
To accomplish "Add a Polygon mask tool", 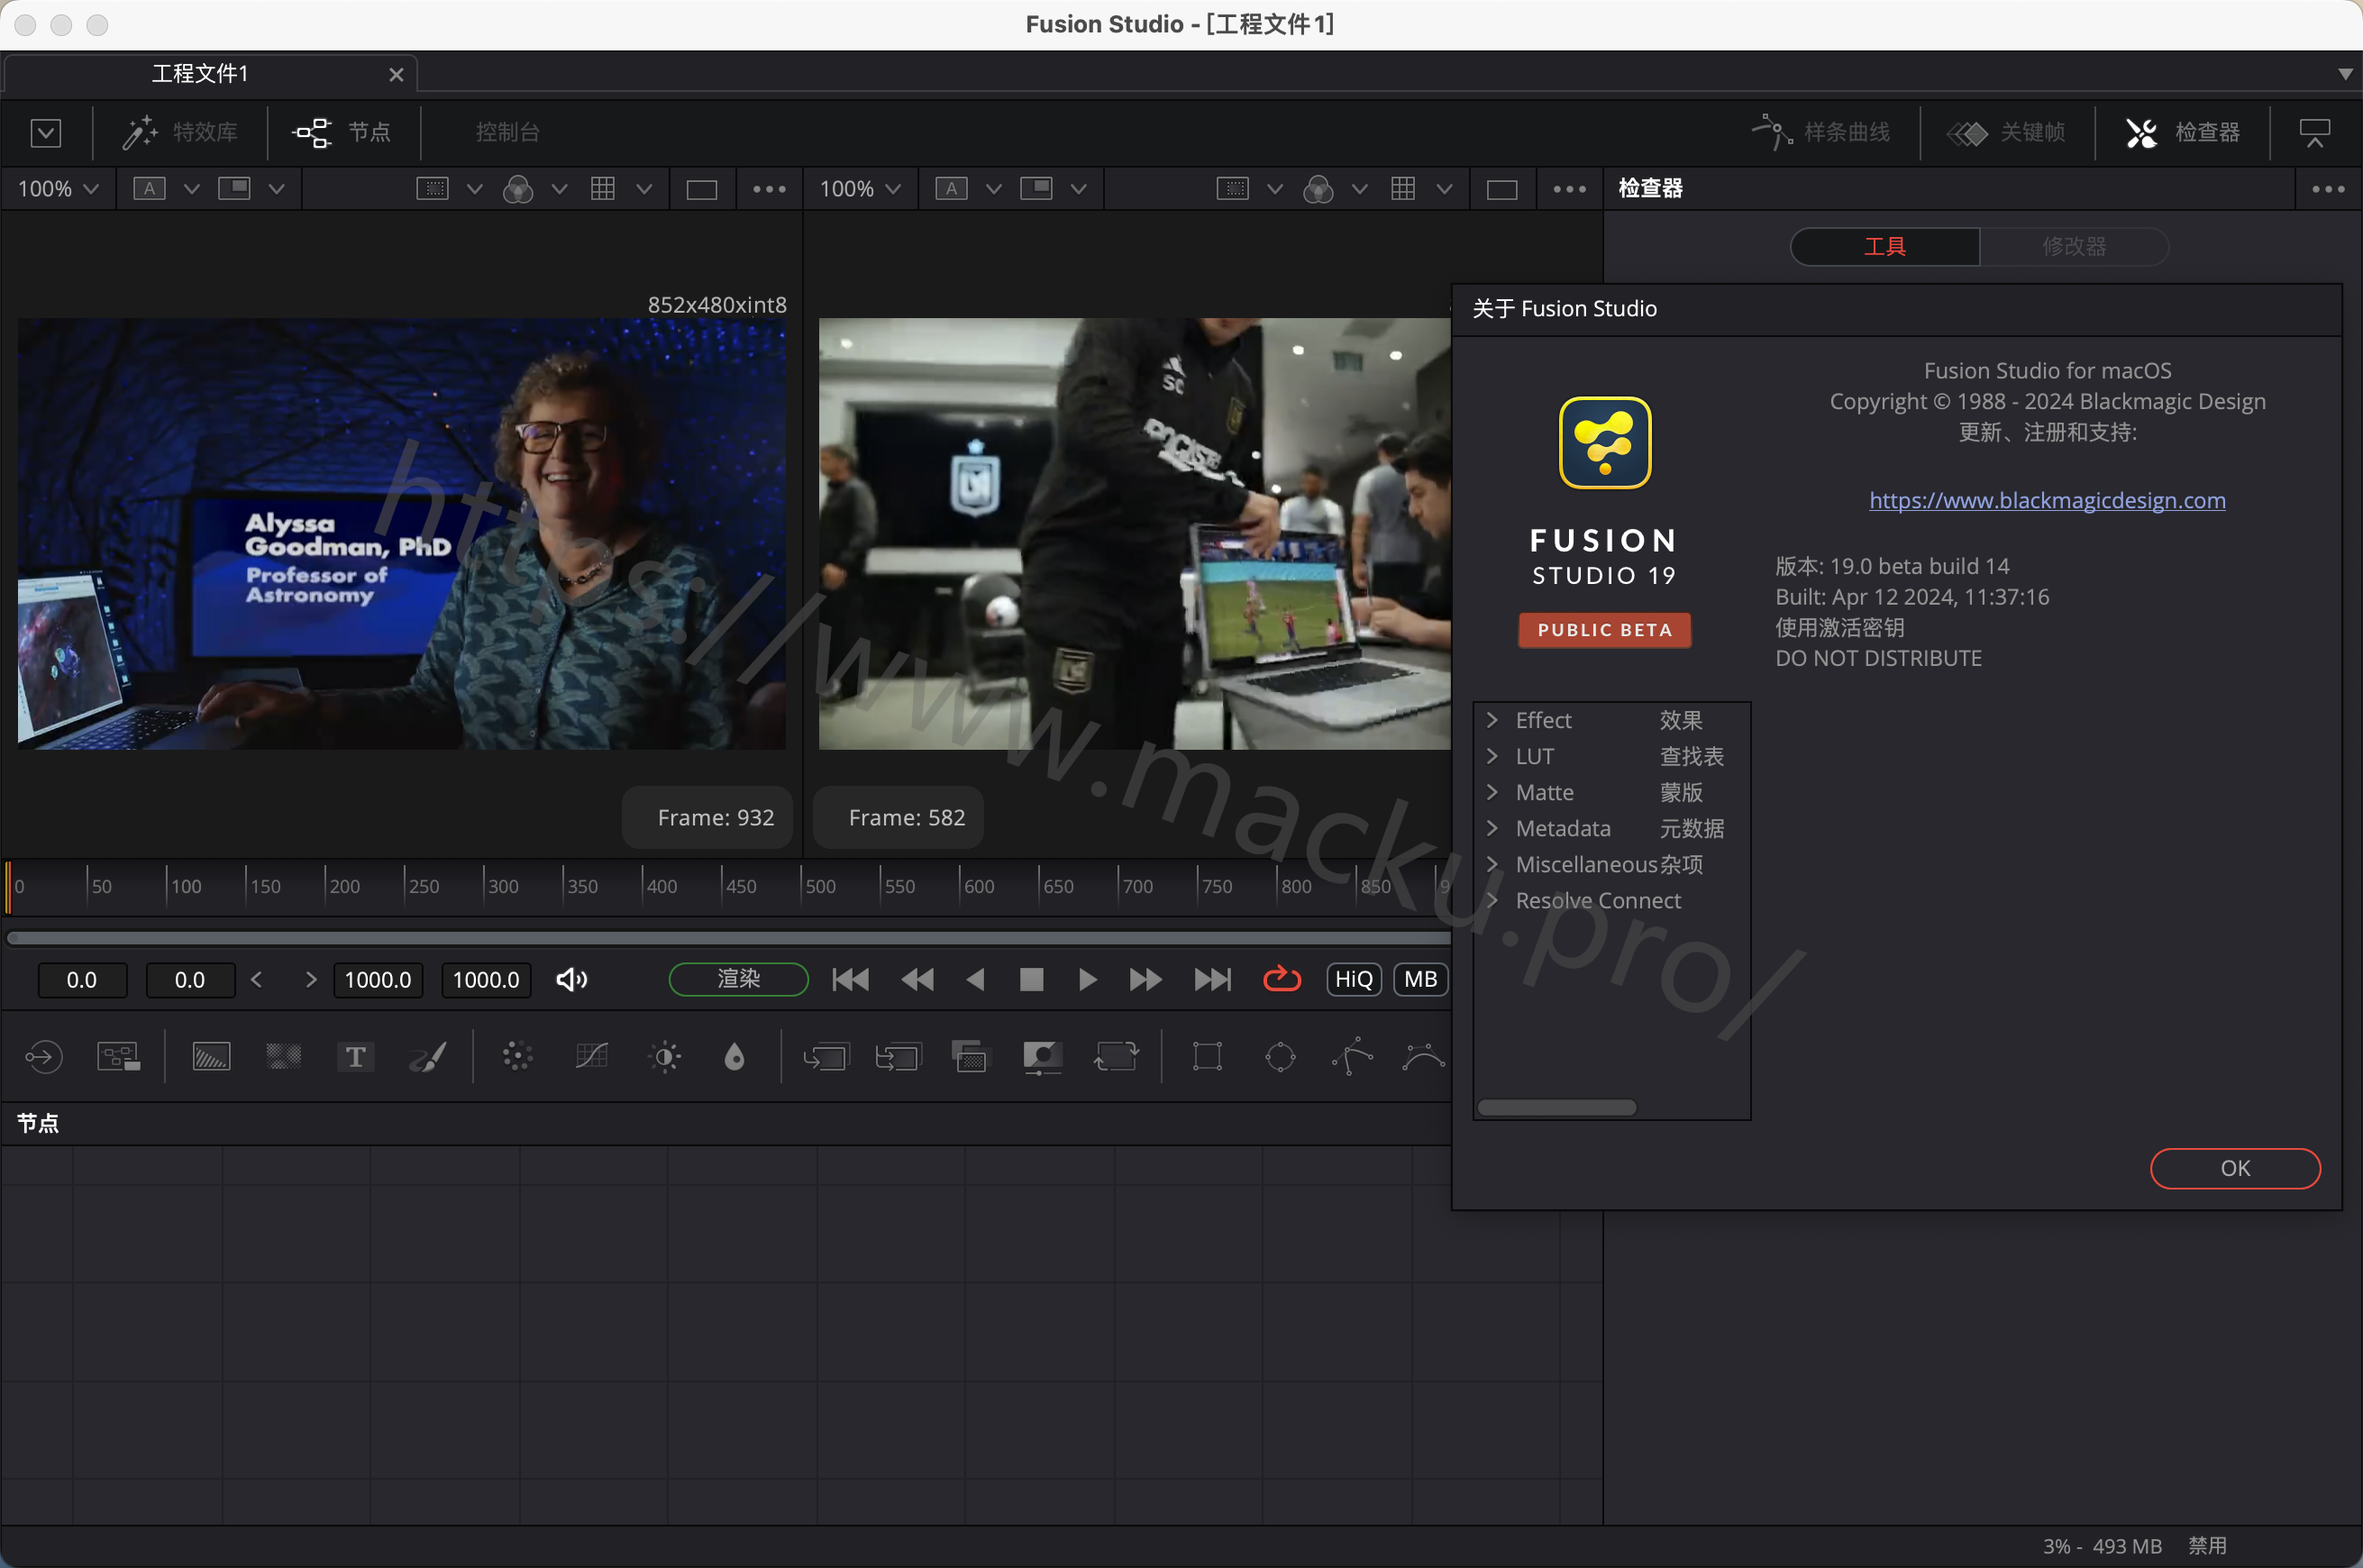I will 1353,1057.
